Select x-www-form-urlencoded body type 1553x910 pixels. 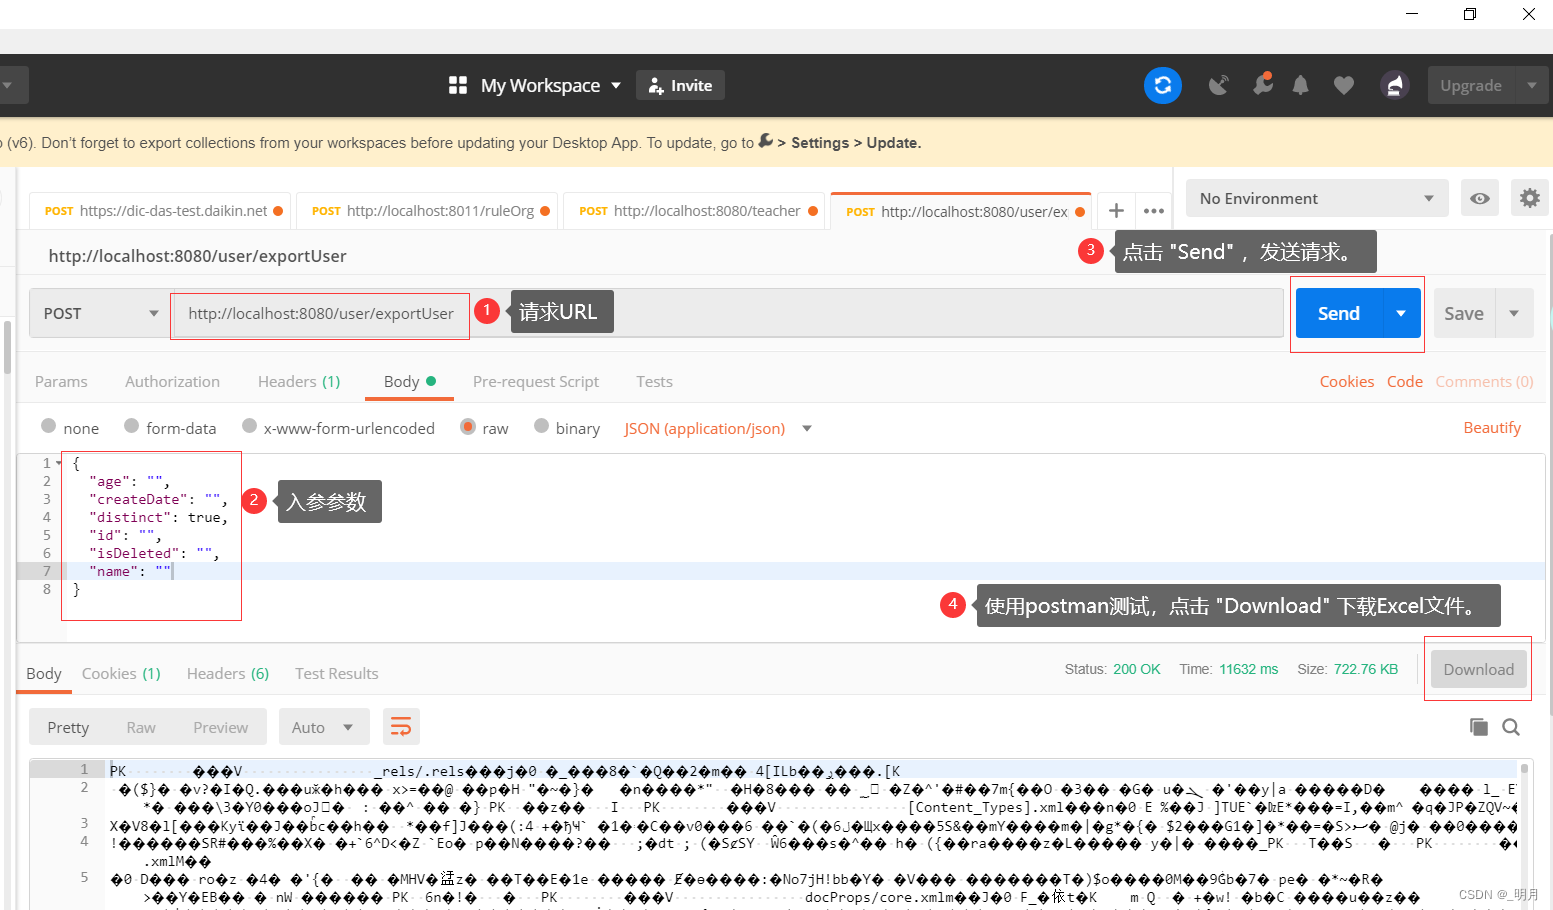(x=250, y=426)
